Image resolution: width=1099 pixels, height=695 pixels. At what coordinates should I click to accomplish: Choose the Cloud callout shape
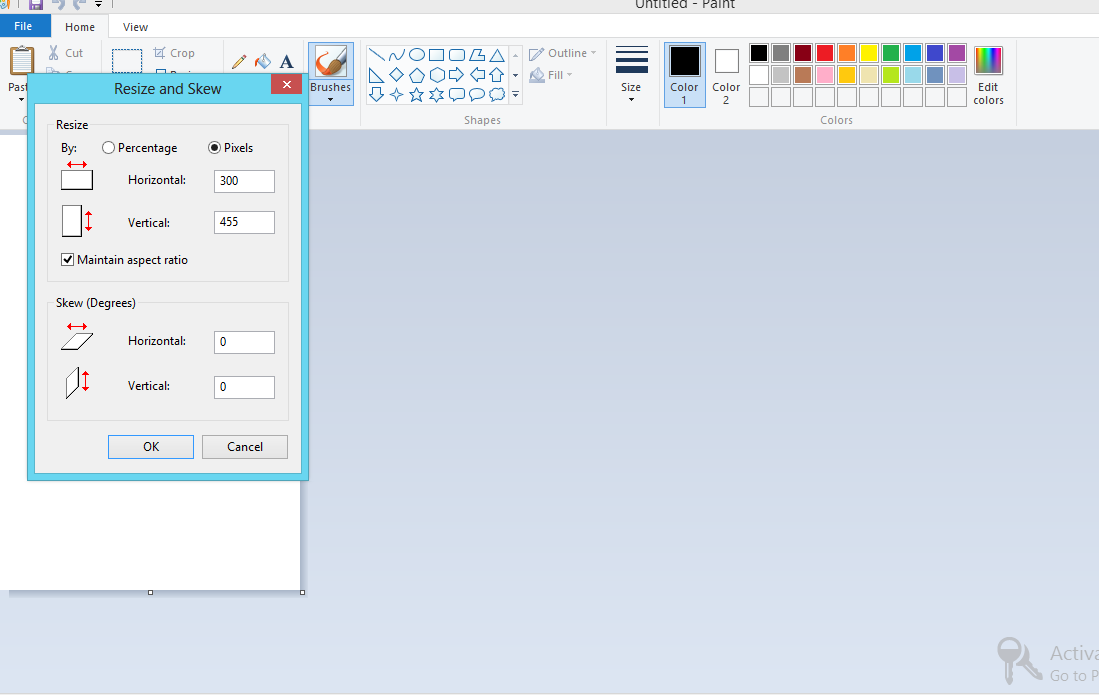[x=497, y=94]
